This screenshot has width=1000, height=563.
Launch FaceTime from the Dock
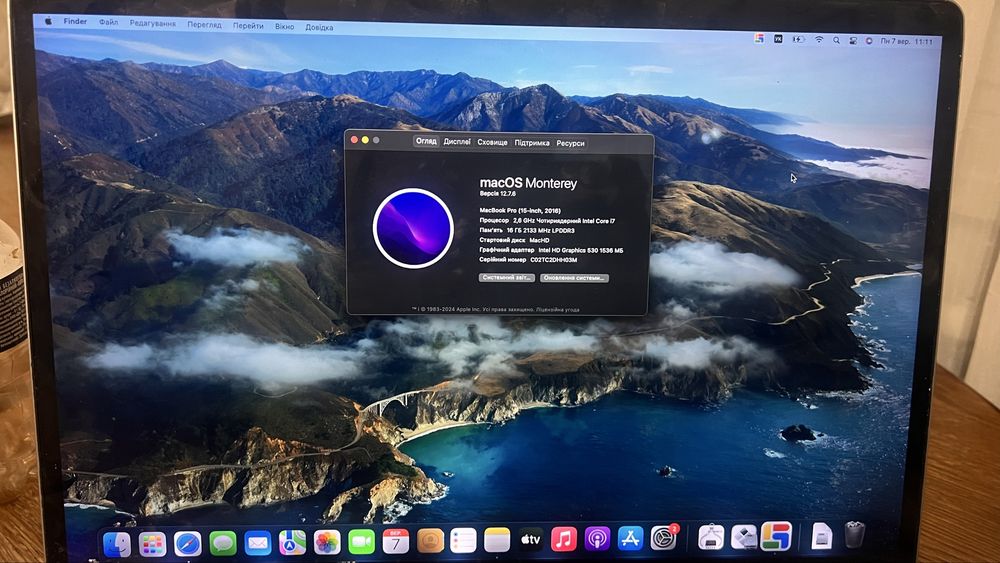361,542
